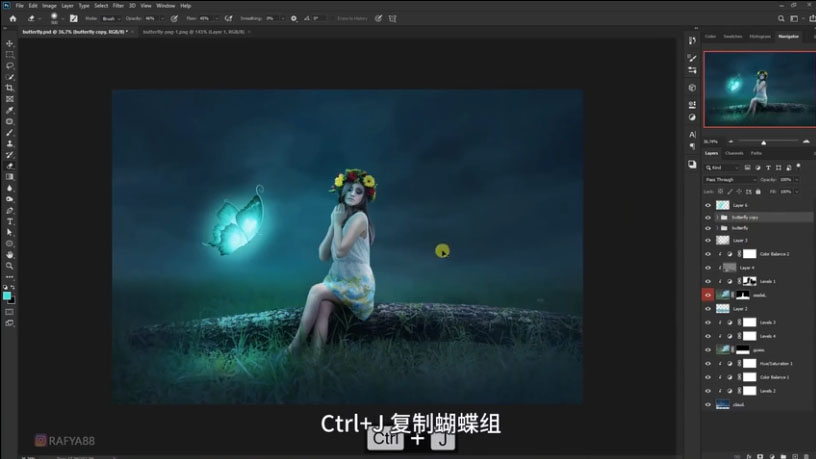816x459 pixels.
Task: Select the Brush tool in toolbox
Action: pyautogui.click(x=9, y=133)
